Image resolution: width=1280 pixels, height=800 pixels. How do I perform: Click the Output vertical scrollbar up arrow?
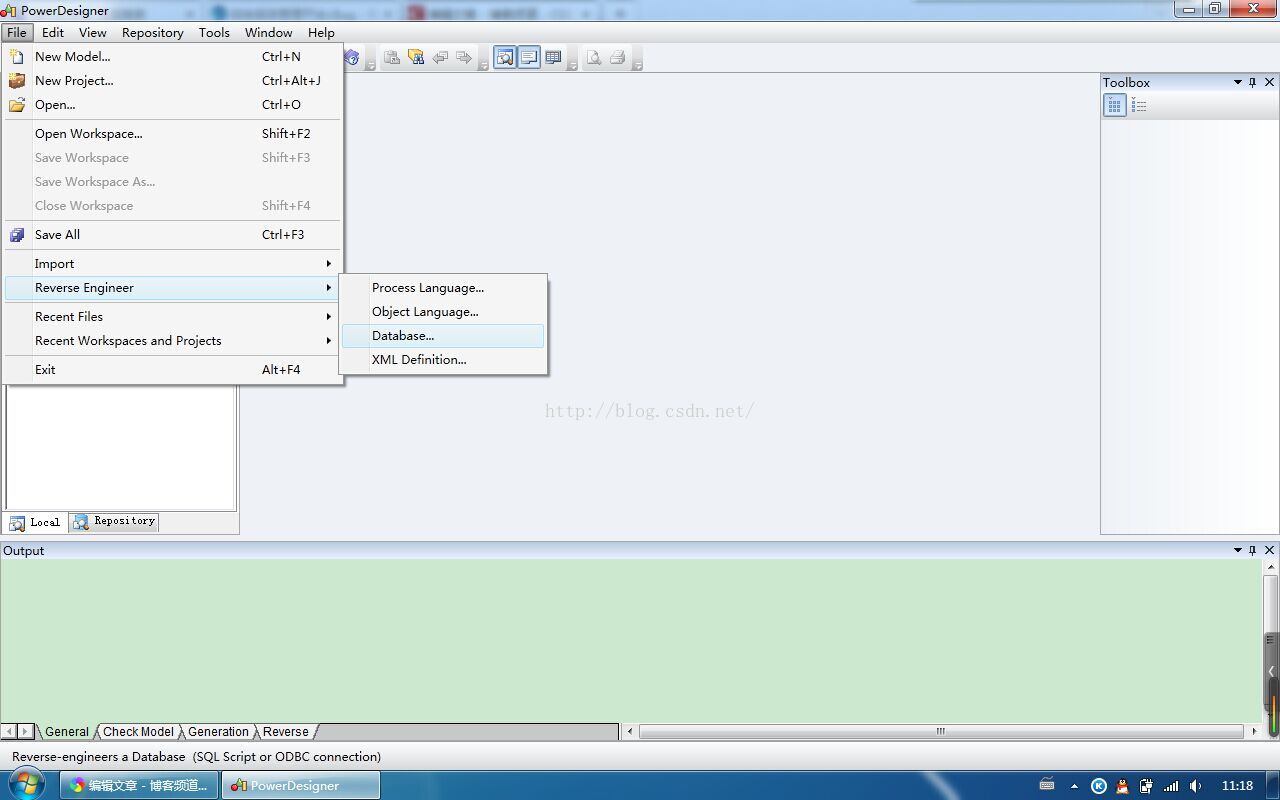(1272, 567)
